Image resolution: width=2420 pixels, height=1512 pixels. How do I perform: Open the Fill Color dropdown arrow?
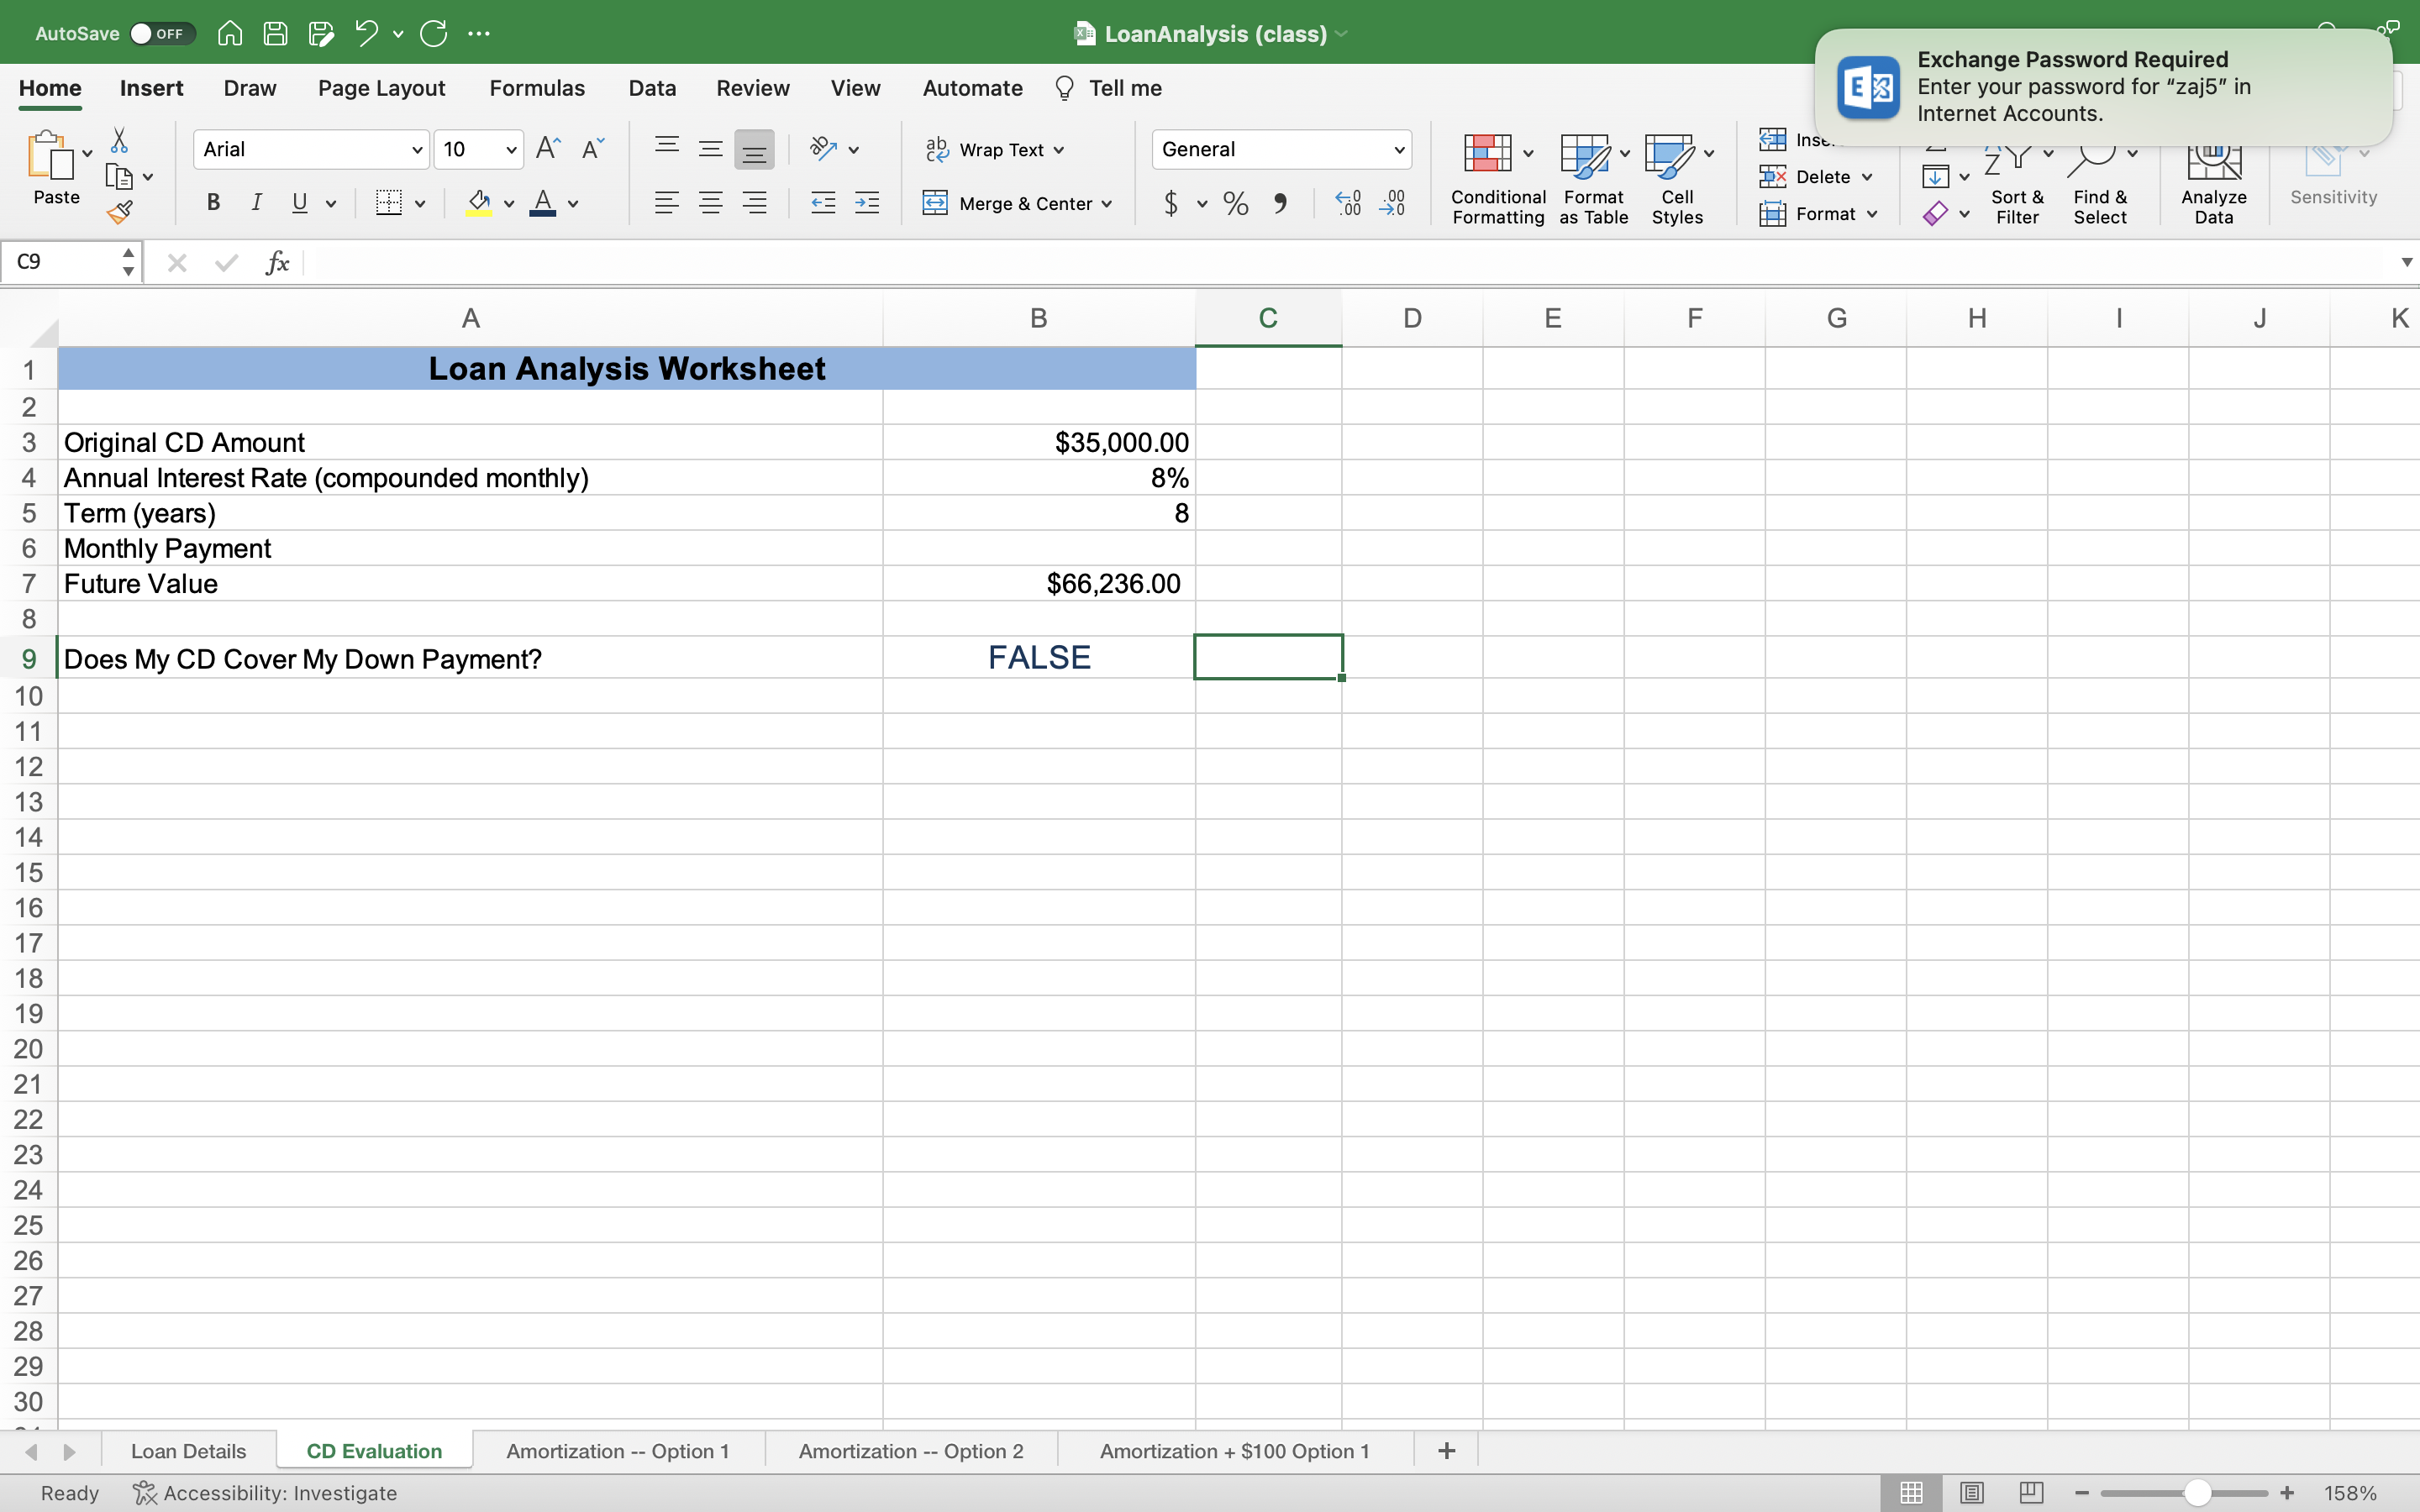509,203
